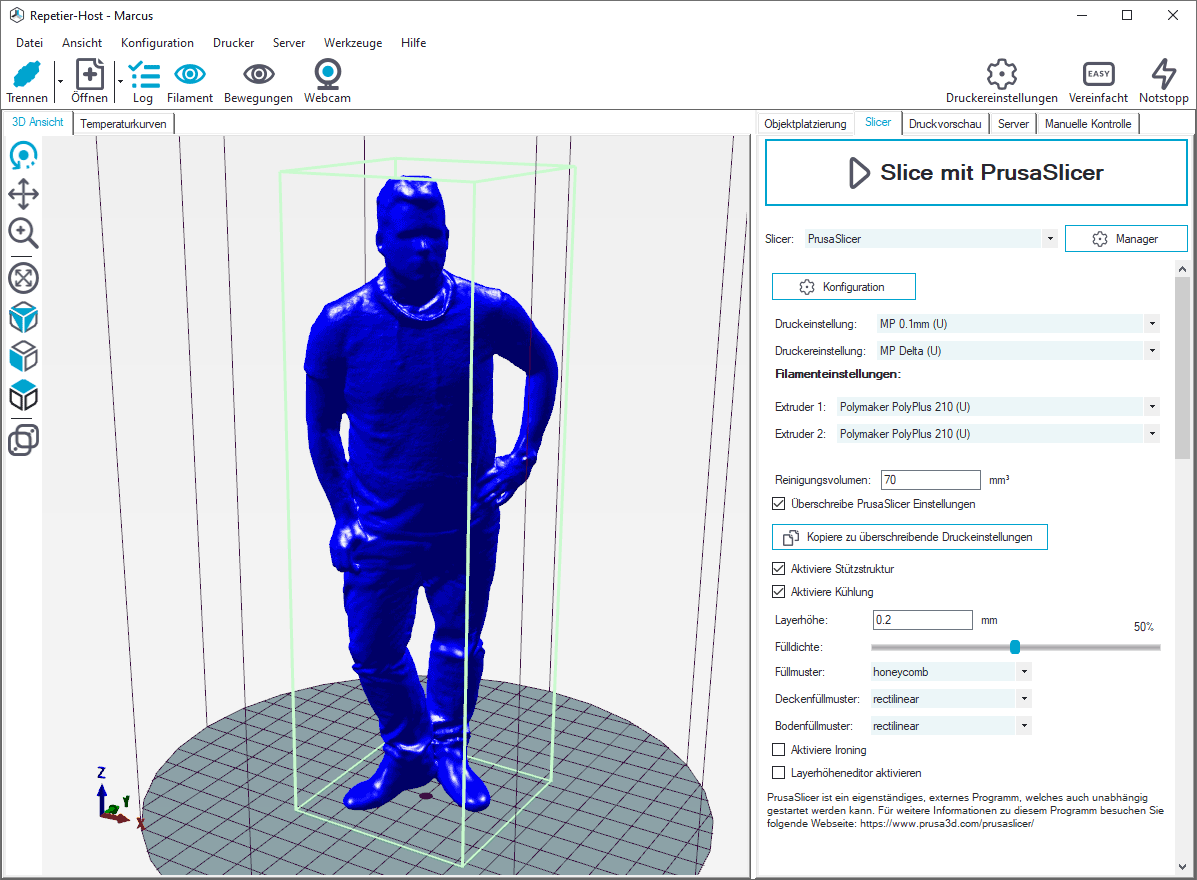Viewport: 1197px width, 880px height.
Task: Click the zoom magnifier tool in sidebar
Action: (x=23, y=233)
